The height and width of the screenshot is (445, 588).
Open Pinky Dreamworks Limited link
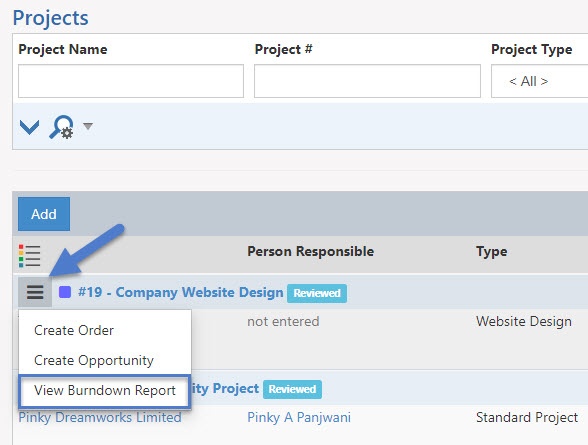click(x=100, y=417)
